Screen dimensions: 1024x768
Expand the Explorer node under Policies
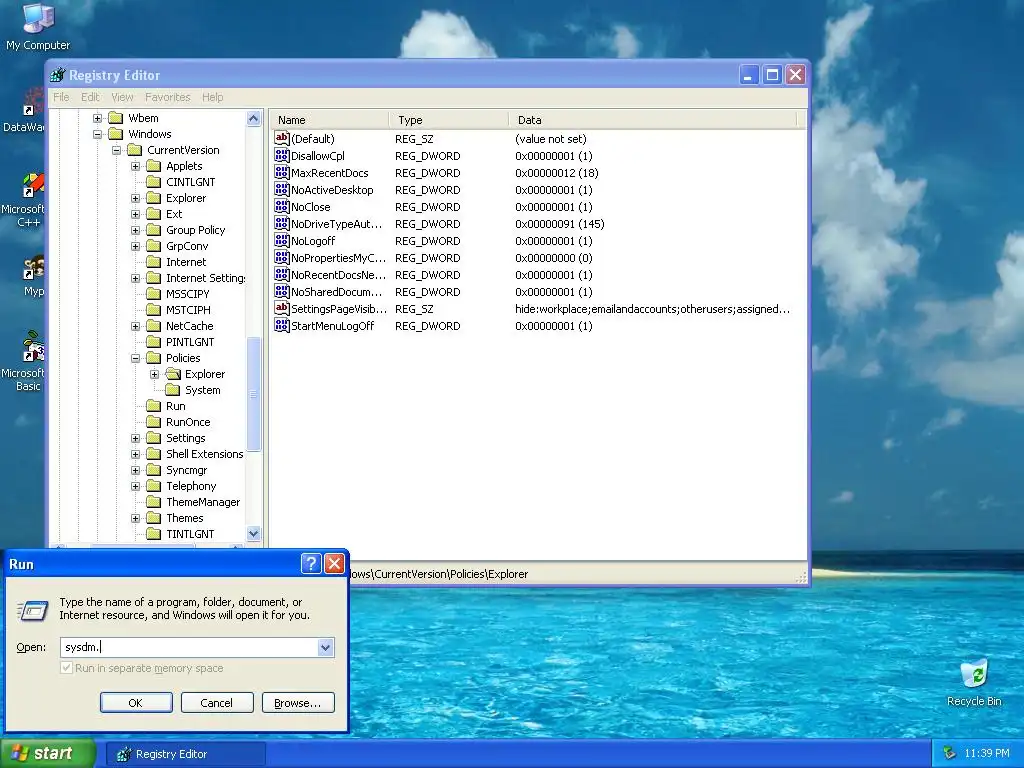154,374
